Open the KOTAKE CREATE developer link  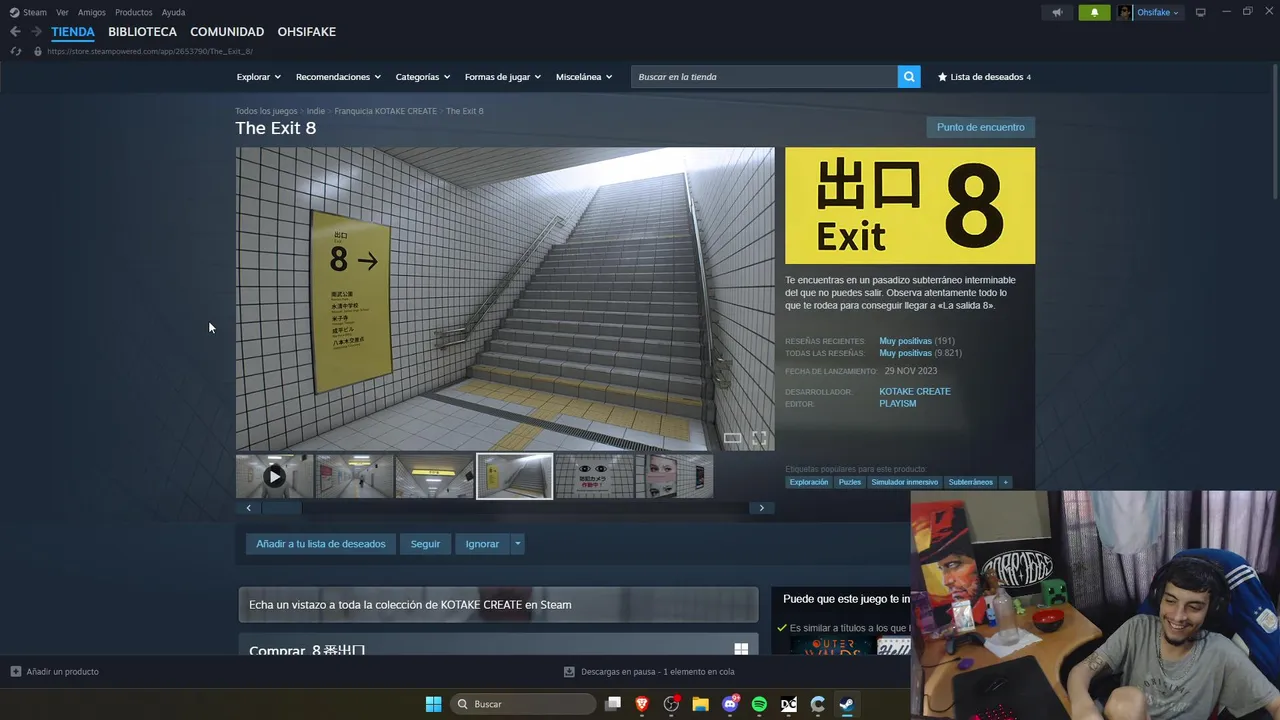coord(915,392)
